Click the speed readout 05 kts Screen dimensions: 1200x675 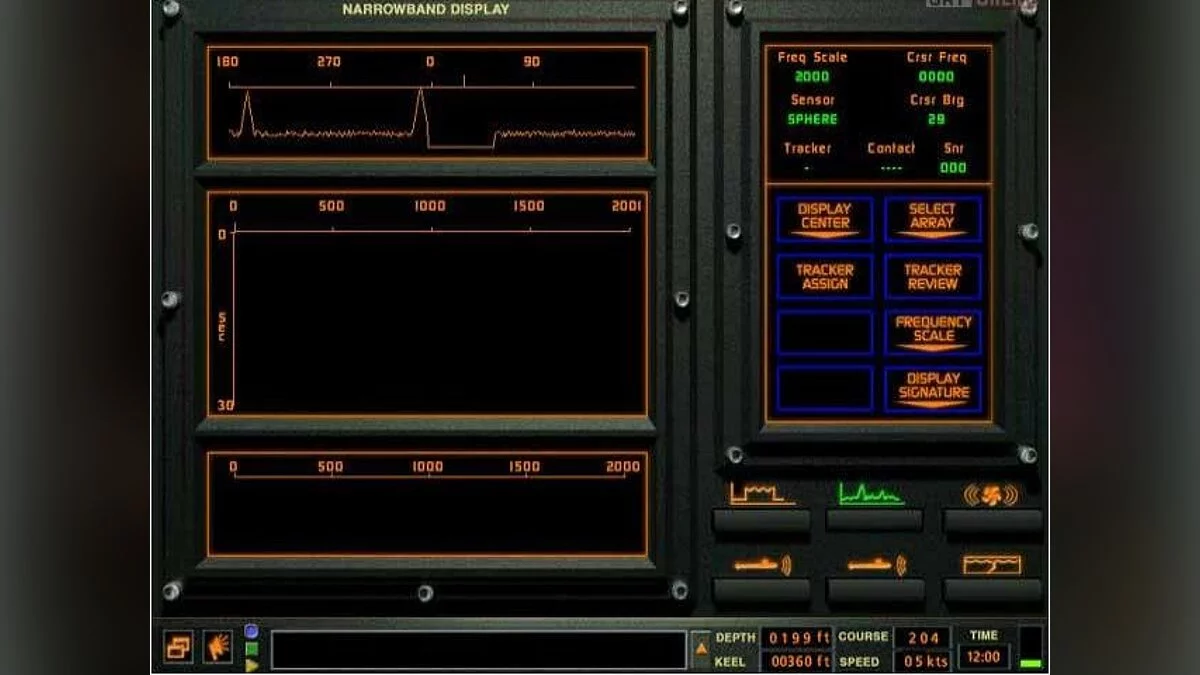click(x=922, y=661)
